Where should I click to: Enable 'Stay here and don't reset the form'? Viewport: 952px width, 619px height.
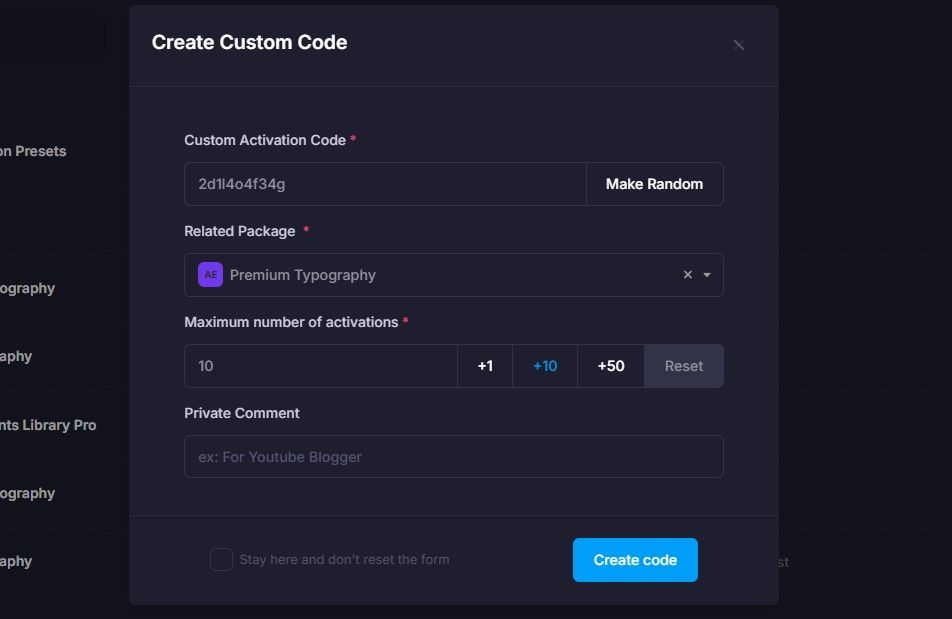pyautogui.click(x=221, y=559)
